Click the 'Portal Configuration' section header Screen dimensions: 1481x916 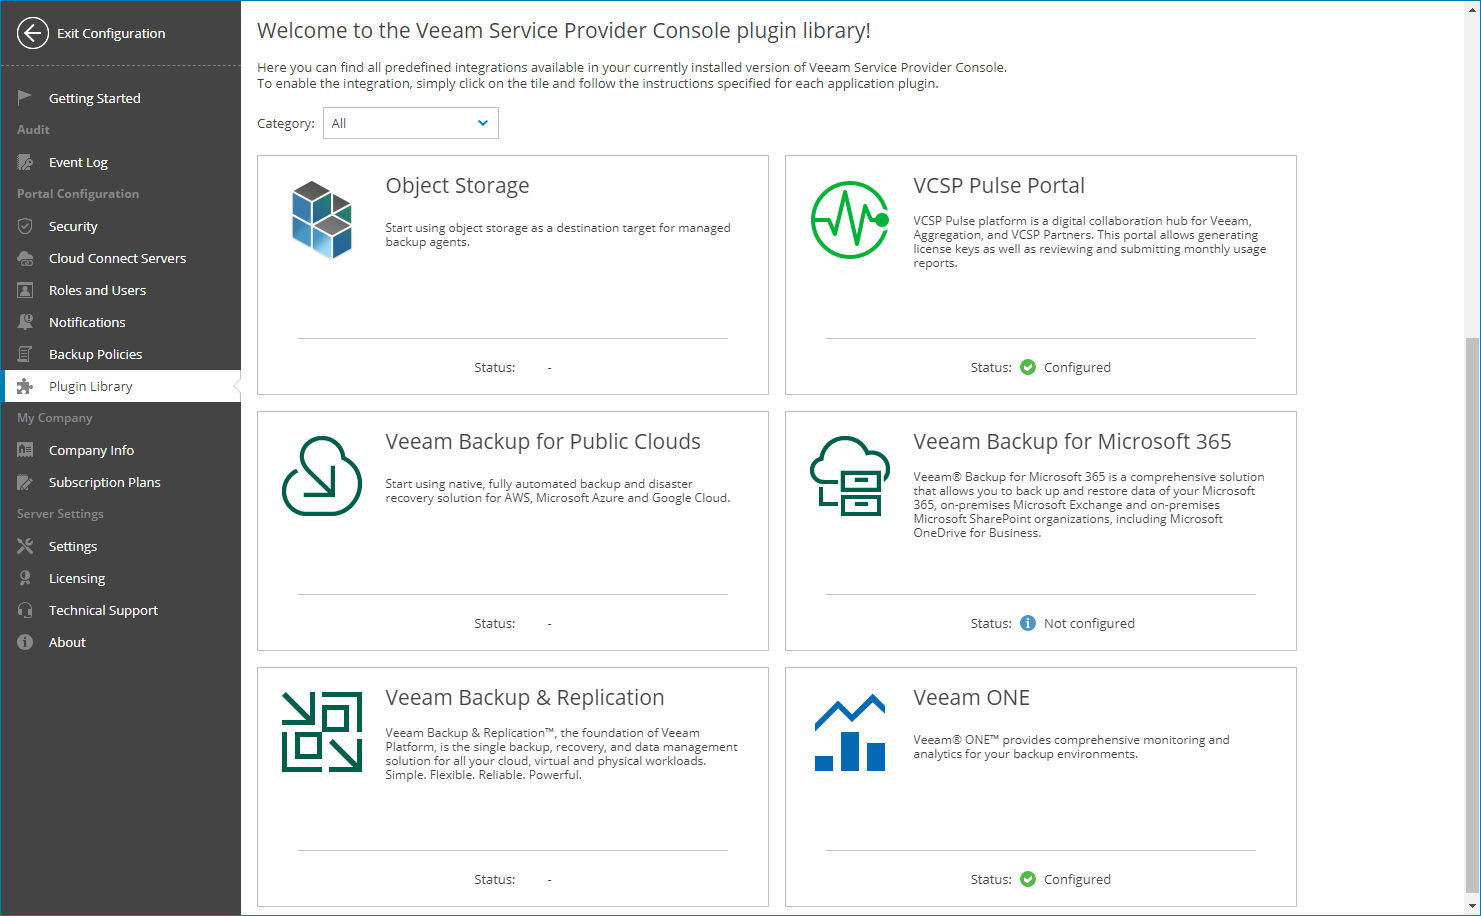tap(78, 194)
